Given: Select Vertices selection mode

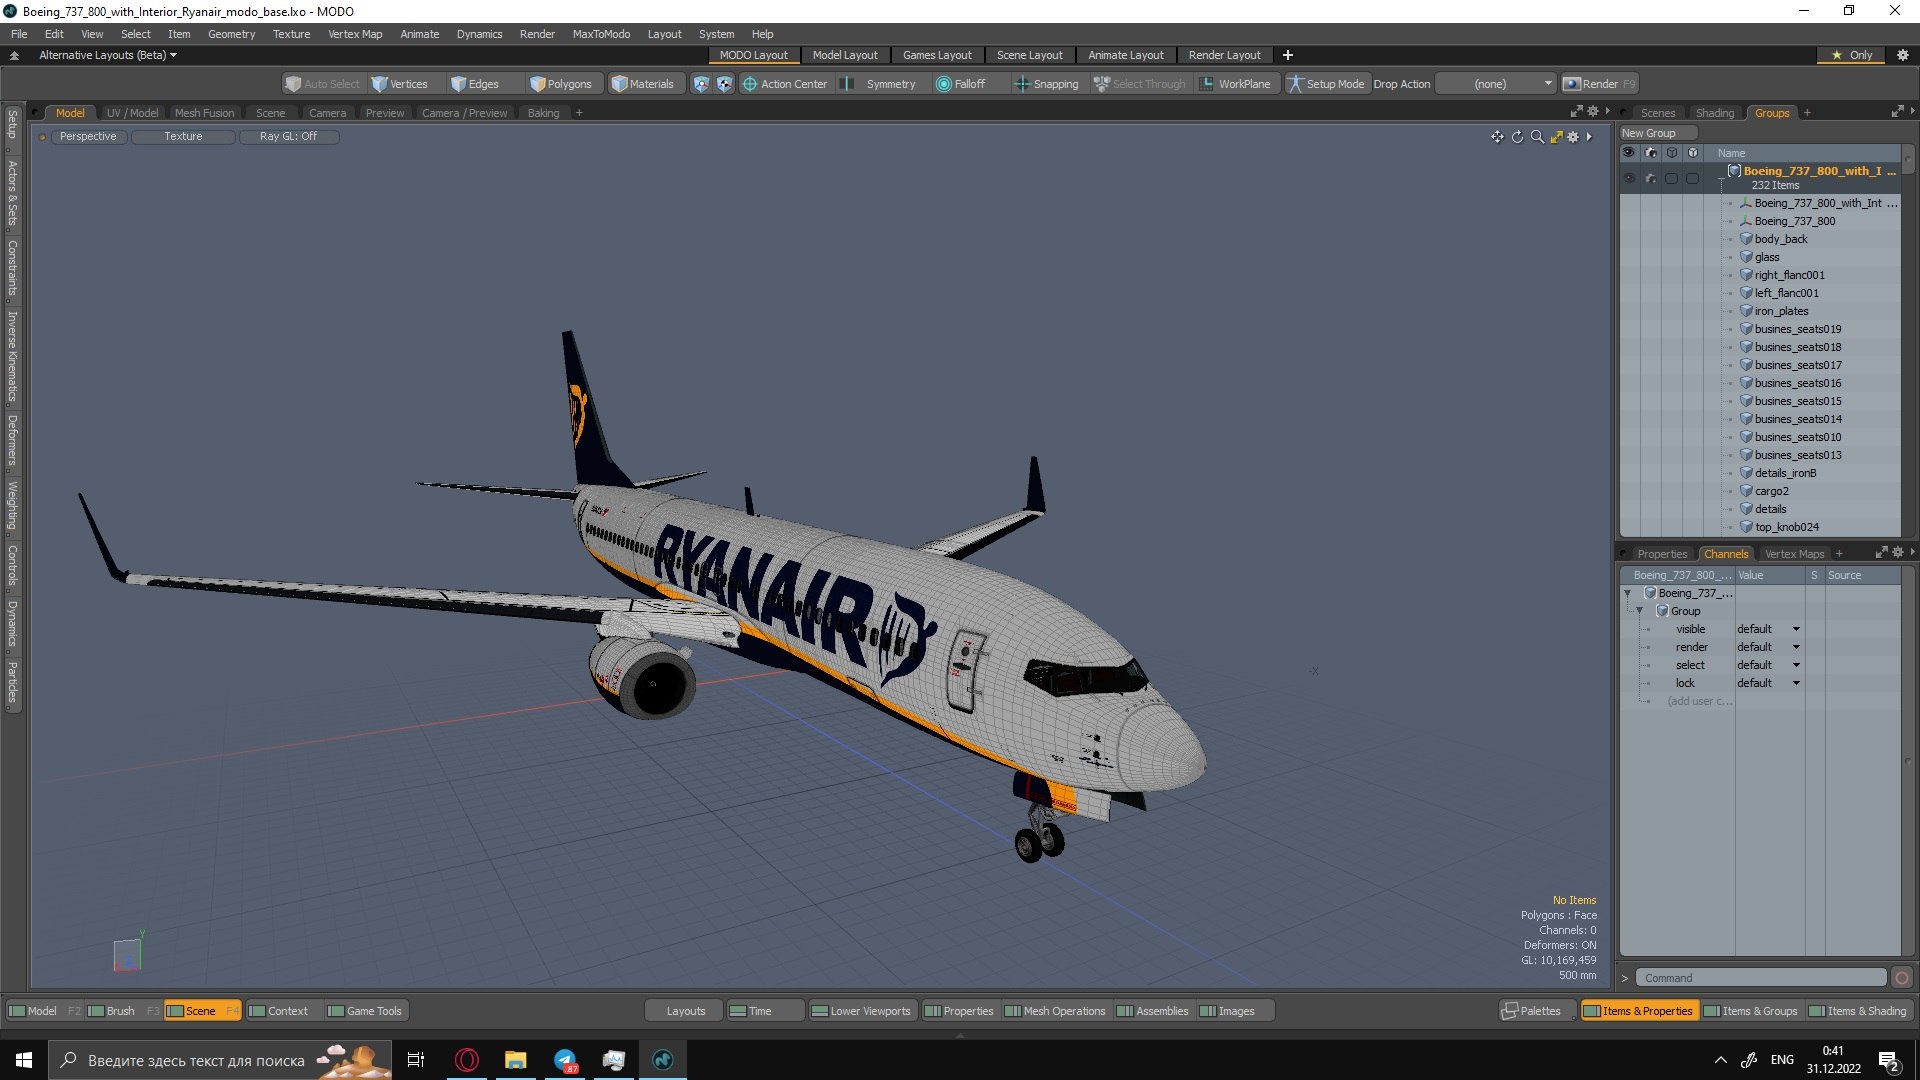Looking at the screenshot, I should 399,84.
